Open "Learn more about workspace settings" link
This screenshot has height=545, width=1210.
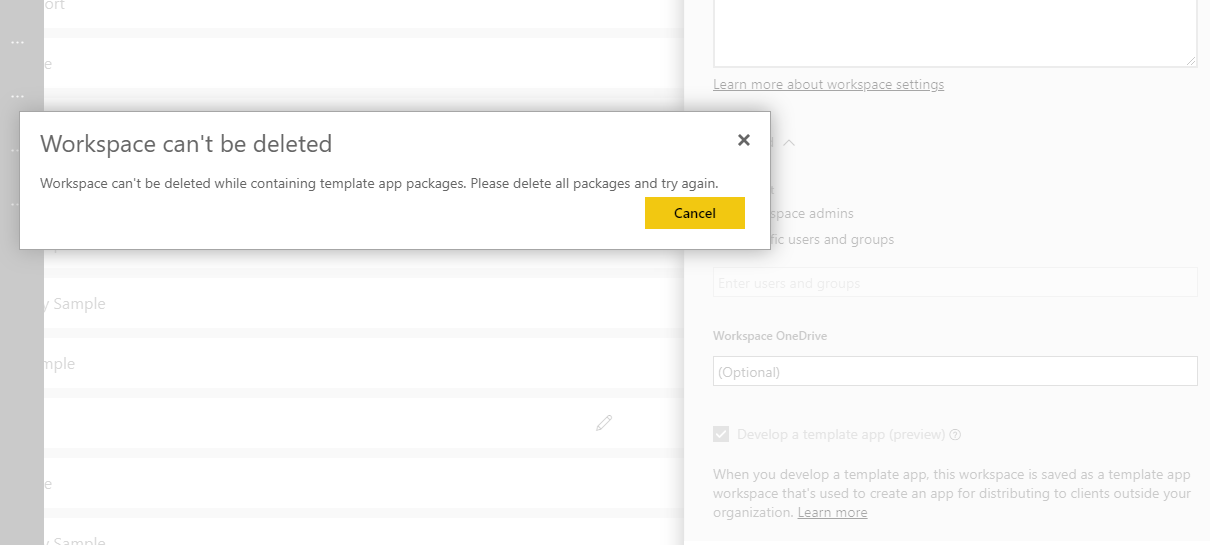[828, 84]
